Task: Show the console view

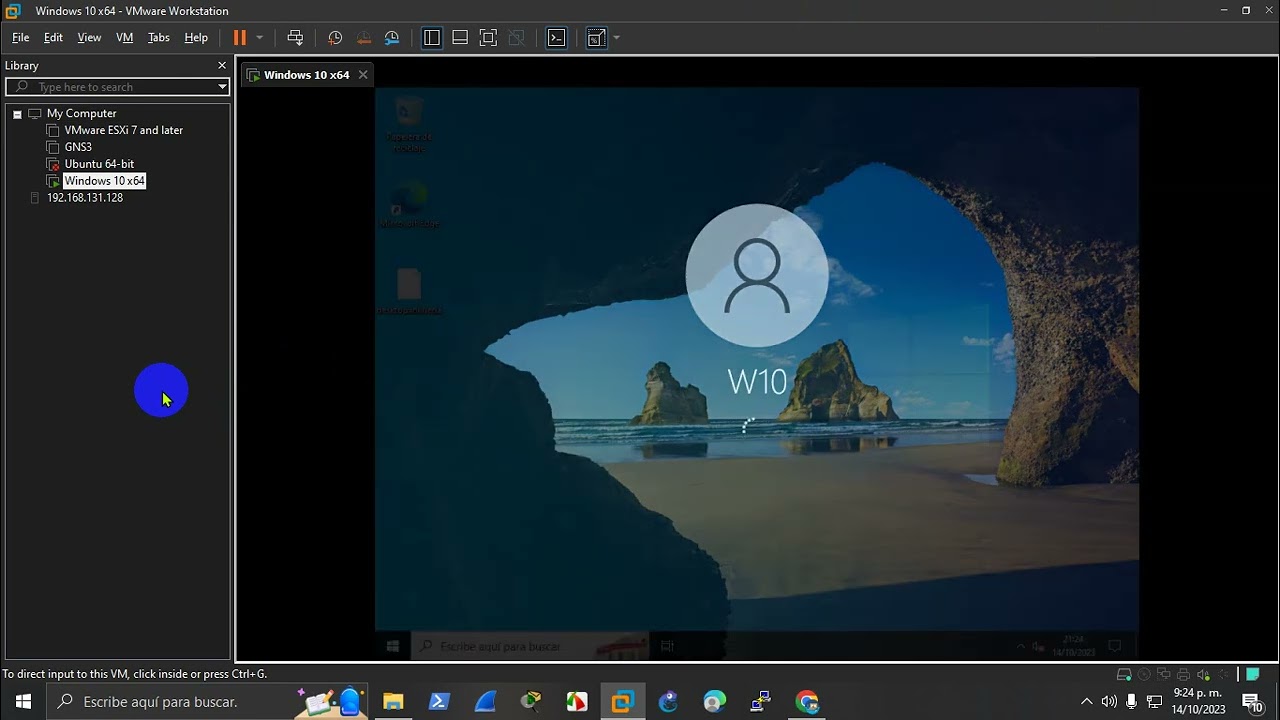Action: click(557, 38)
